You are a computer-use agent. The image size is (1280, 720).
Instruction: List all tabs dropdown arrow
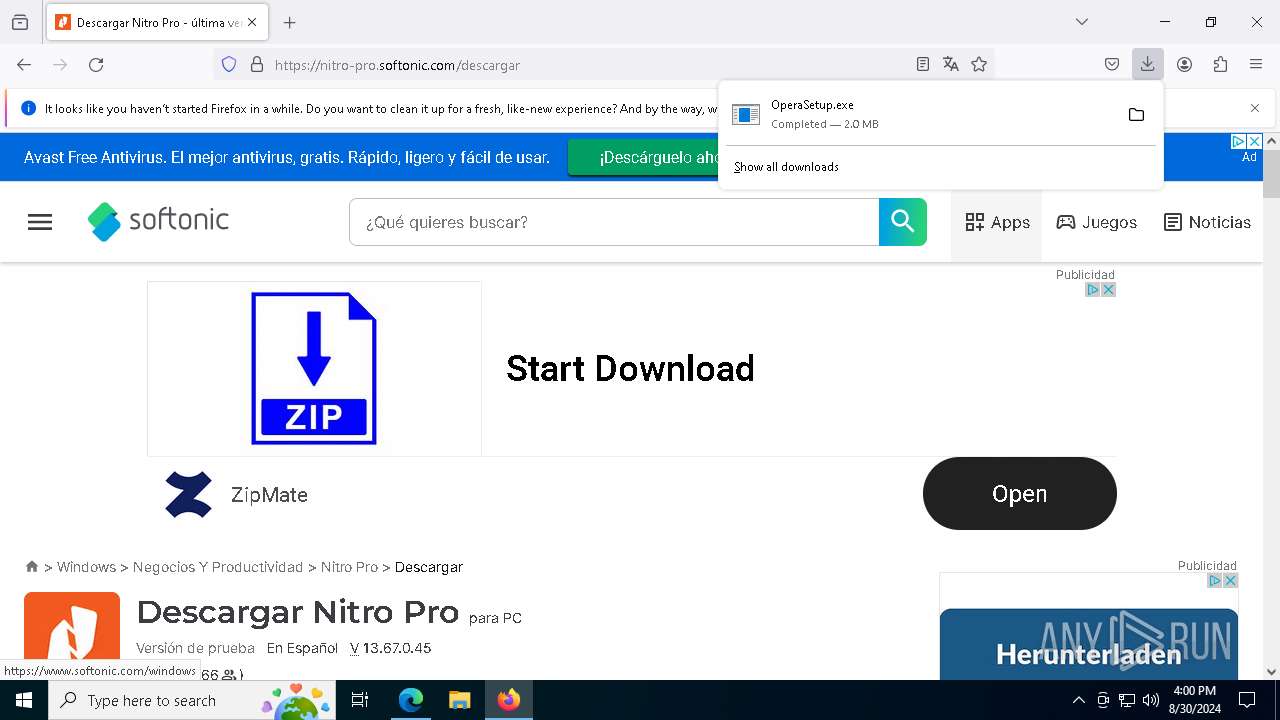coord(1082,22)
